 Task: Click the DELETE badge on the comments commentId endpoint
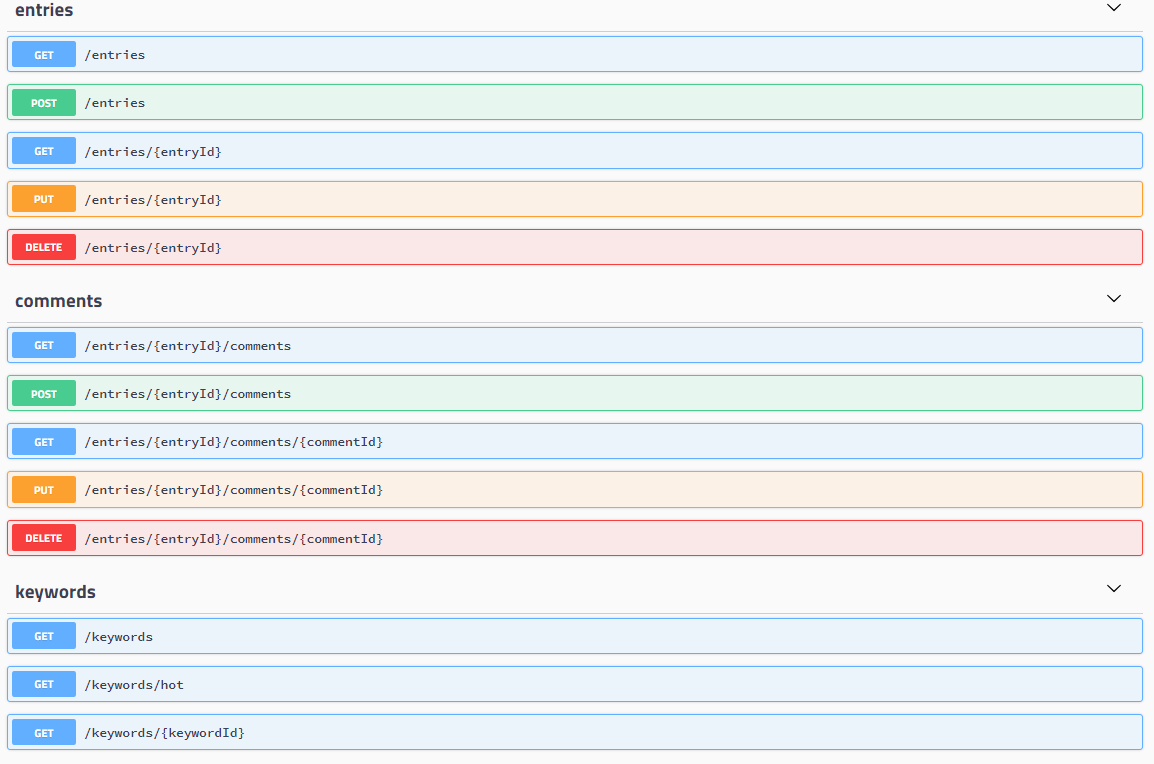tap(43, 538)
